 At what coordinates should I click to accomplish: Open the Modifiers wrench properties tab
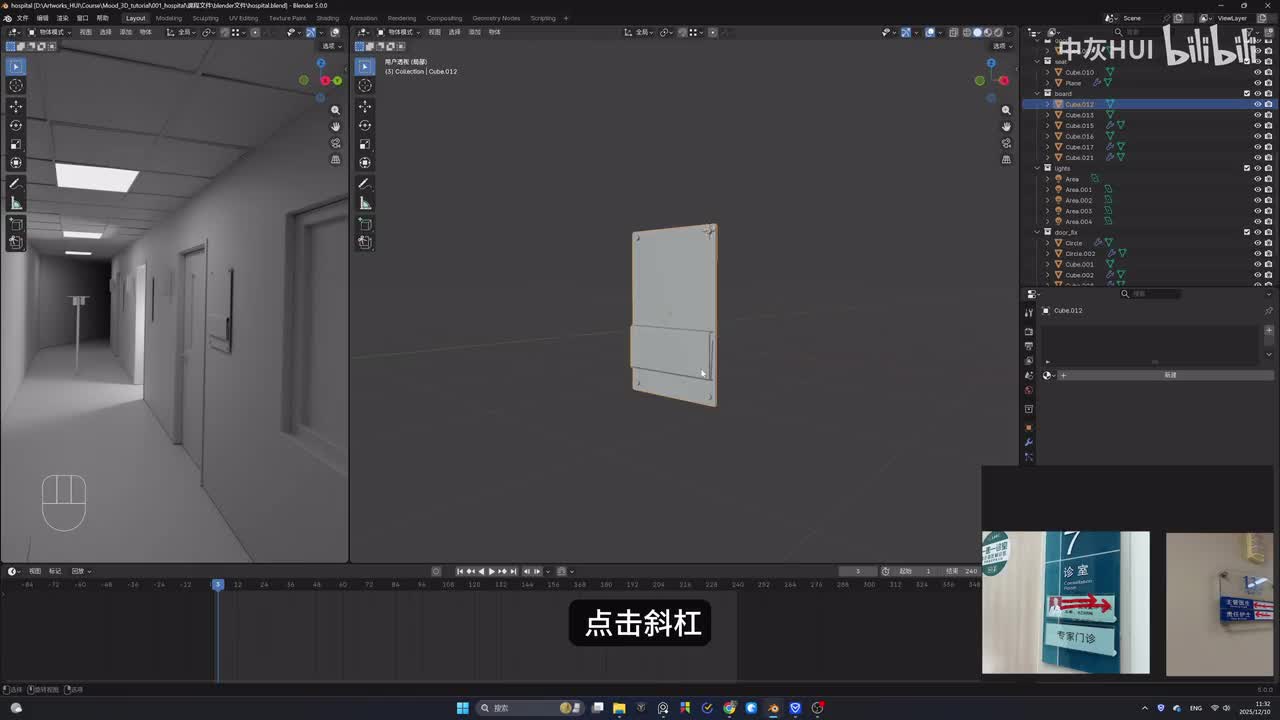pyautogui.click(x=1028, y=442)
